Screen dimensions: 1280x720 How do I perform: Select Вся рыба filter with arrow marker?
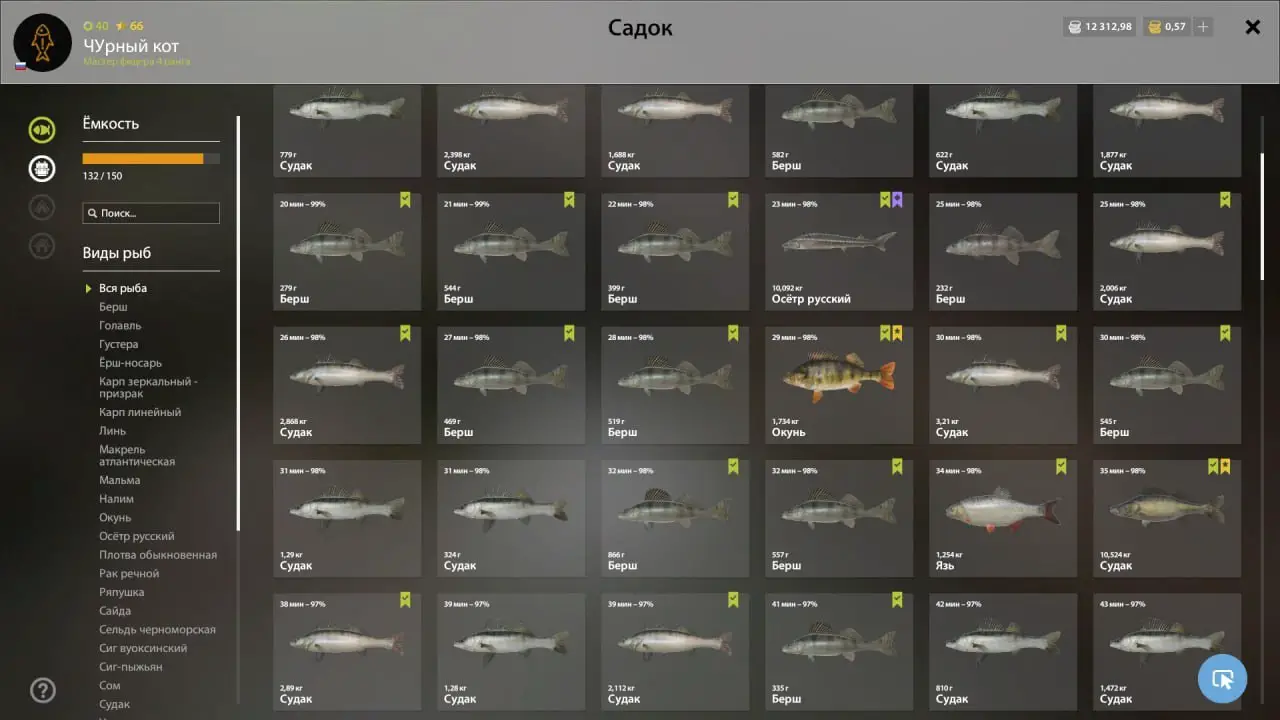[x=122, y=288]
